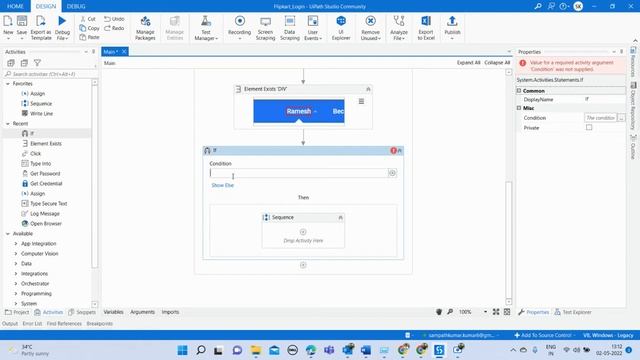This screenshot has height=360, width=640.
Task: Click Analyze File icon
Action: [399, 21]
